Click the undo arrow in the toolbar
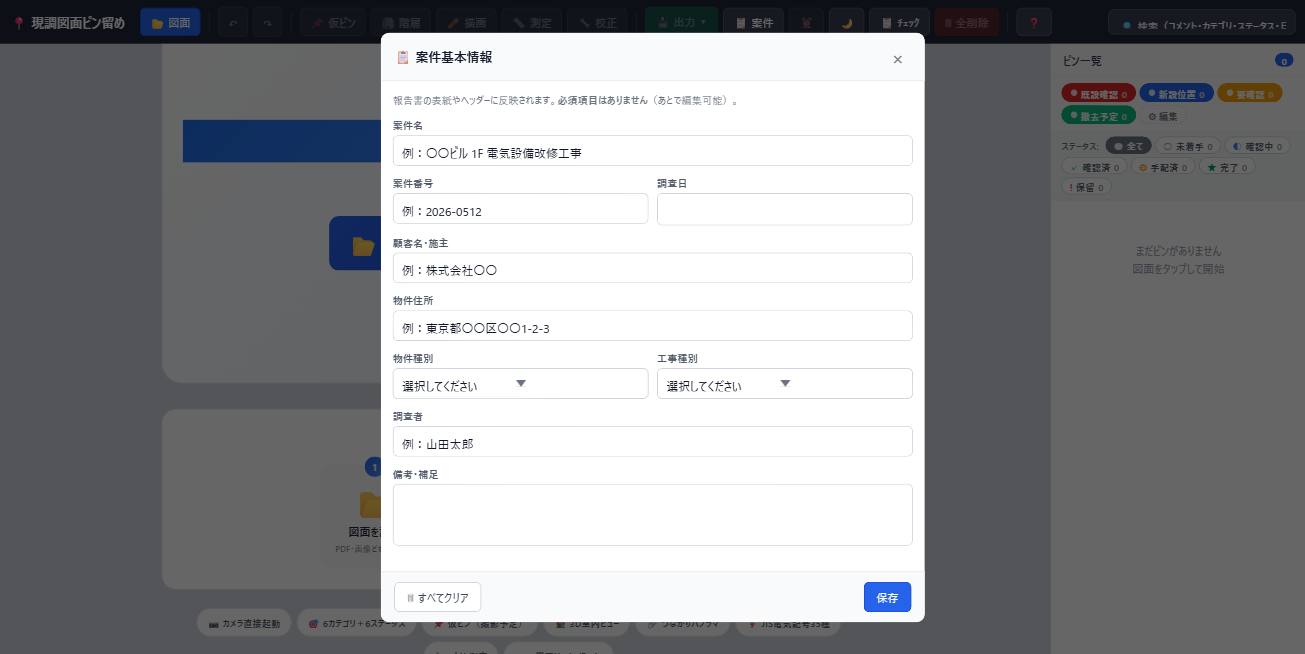Image resolution: width=1305 pixels, height=654 pixels. 233,22
